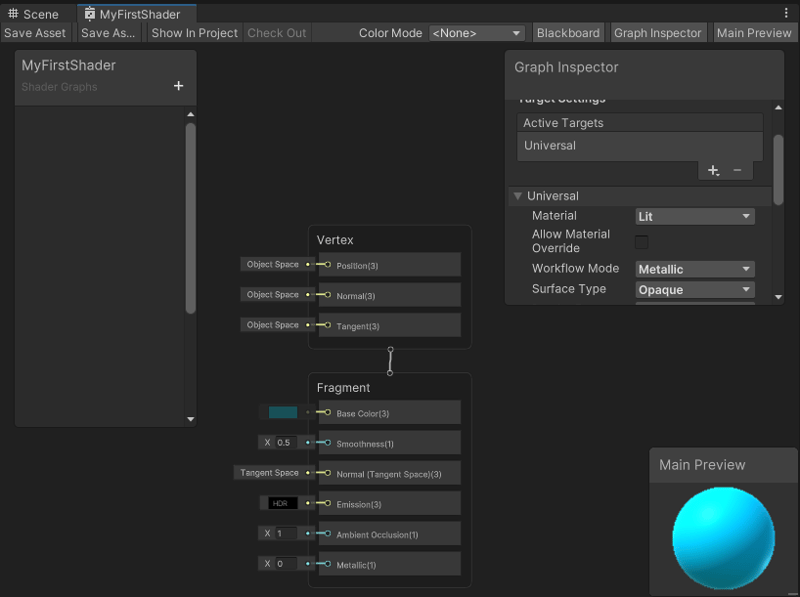
Task: Toggle the Graph Inspector panel
Action: point(657,33)
